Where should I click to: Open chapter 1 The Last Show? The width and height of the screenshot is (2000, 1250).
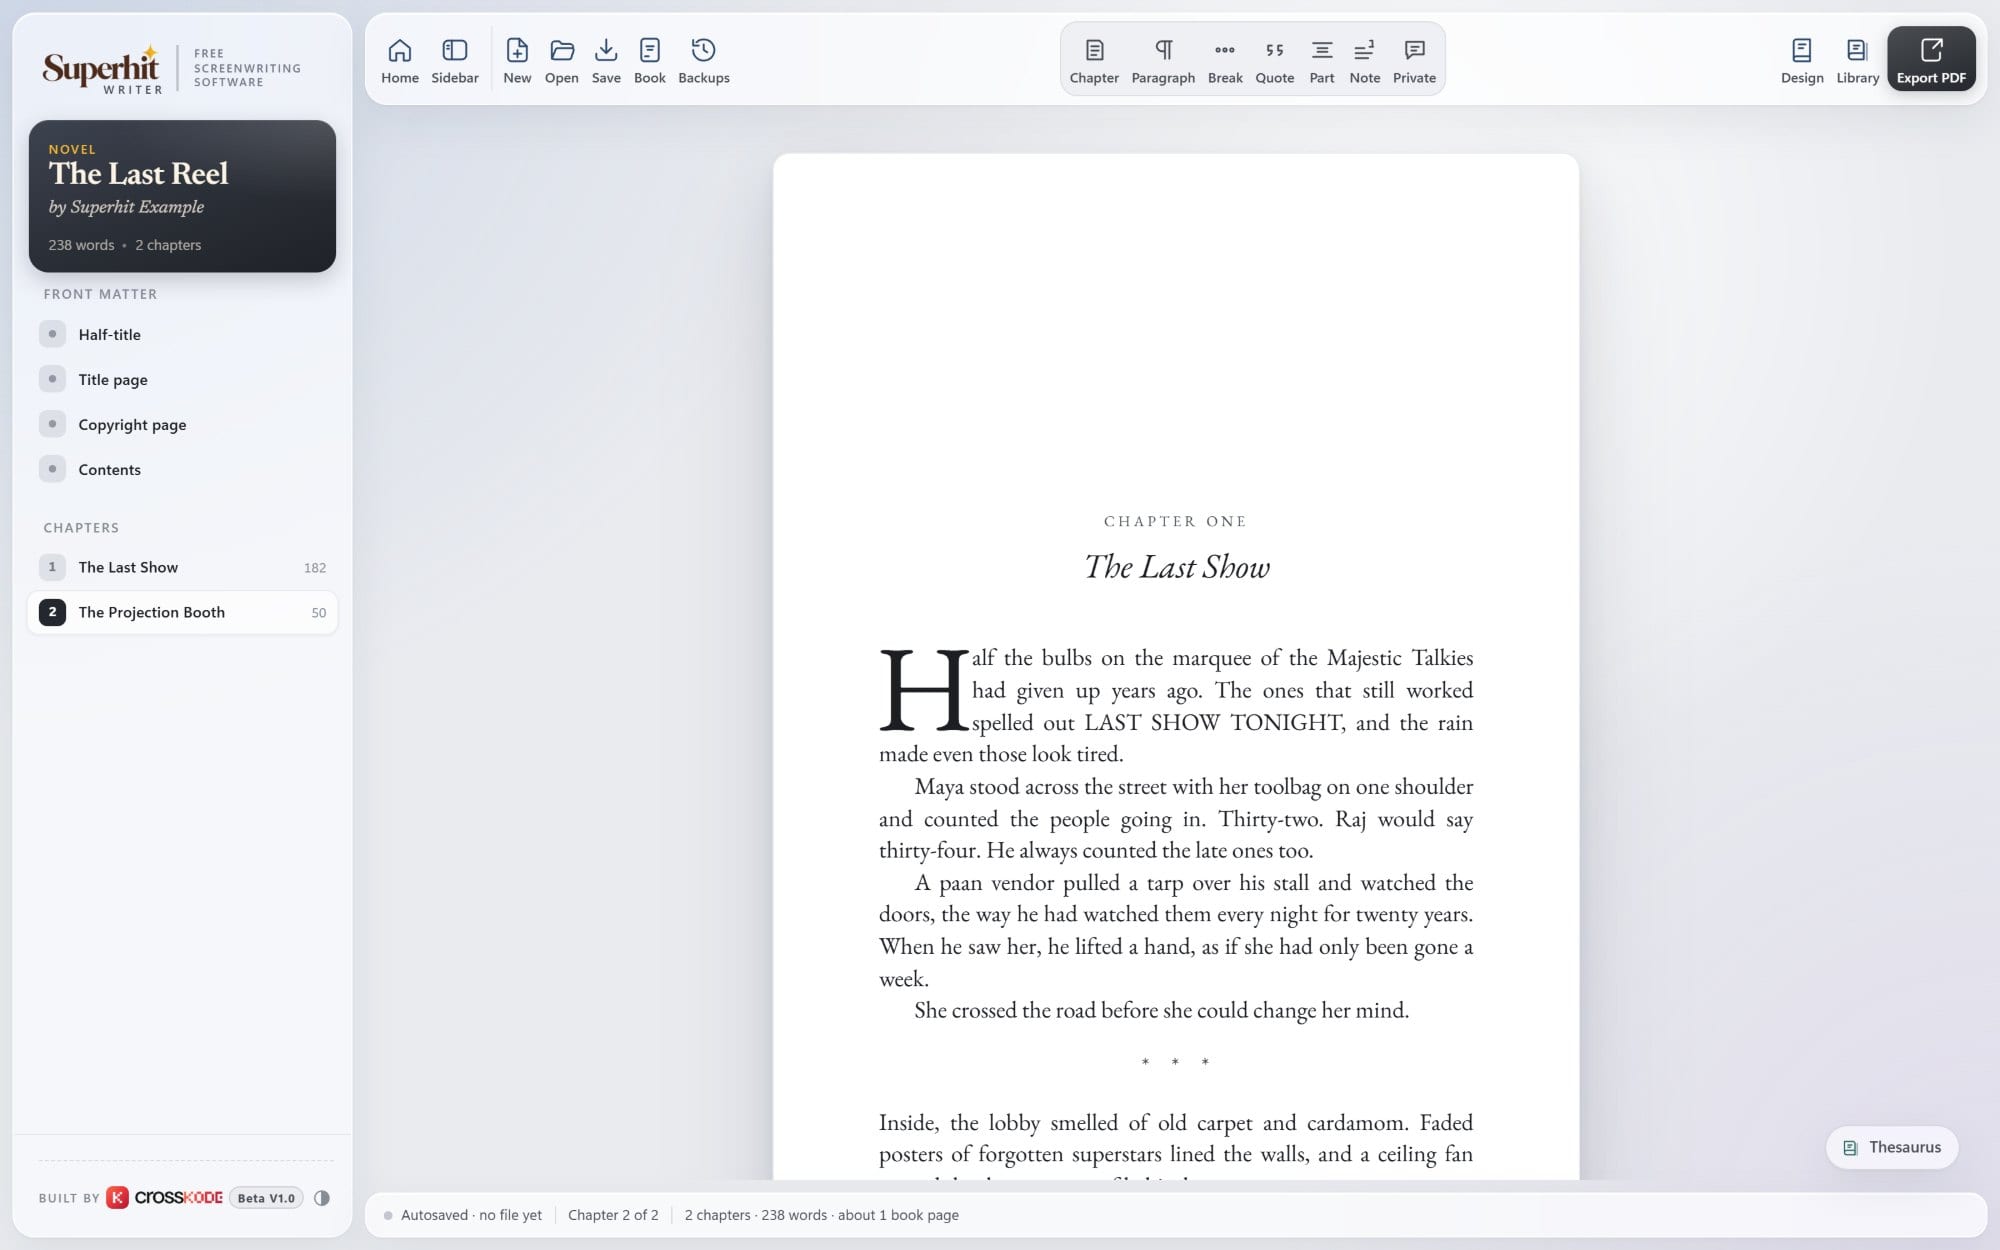(x=182, y=567)
